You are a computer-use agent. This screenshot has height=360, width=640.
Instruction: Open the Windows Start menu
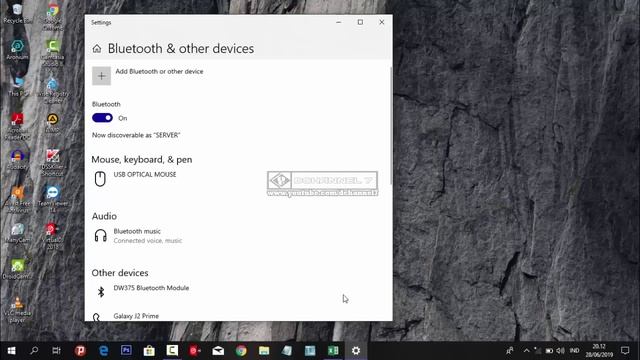[11, 351]
